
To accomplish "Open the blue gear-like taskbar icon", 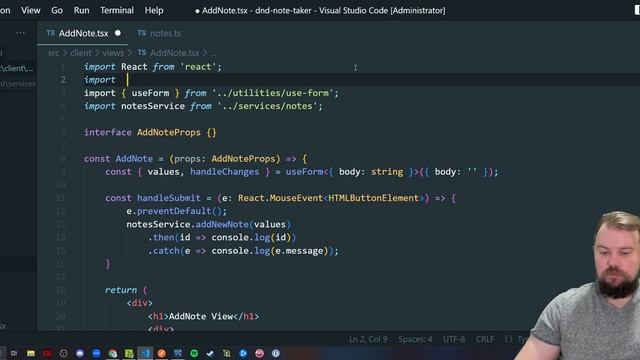I will click(243, 353).
